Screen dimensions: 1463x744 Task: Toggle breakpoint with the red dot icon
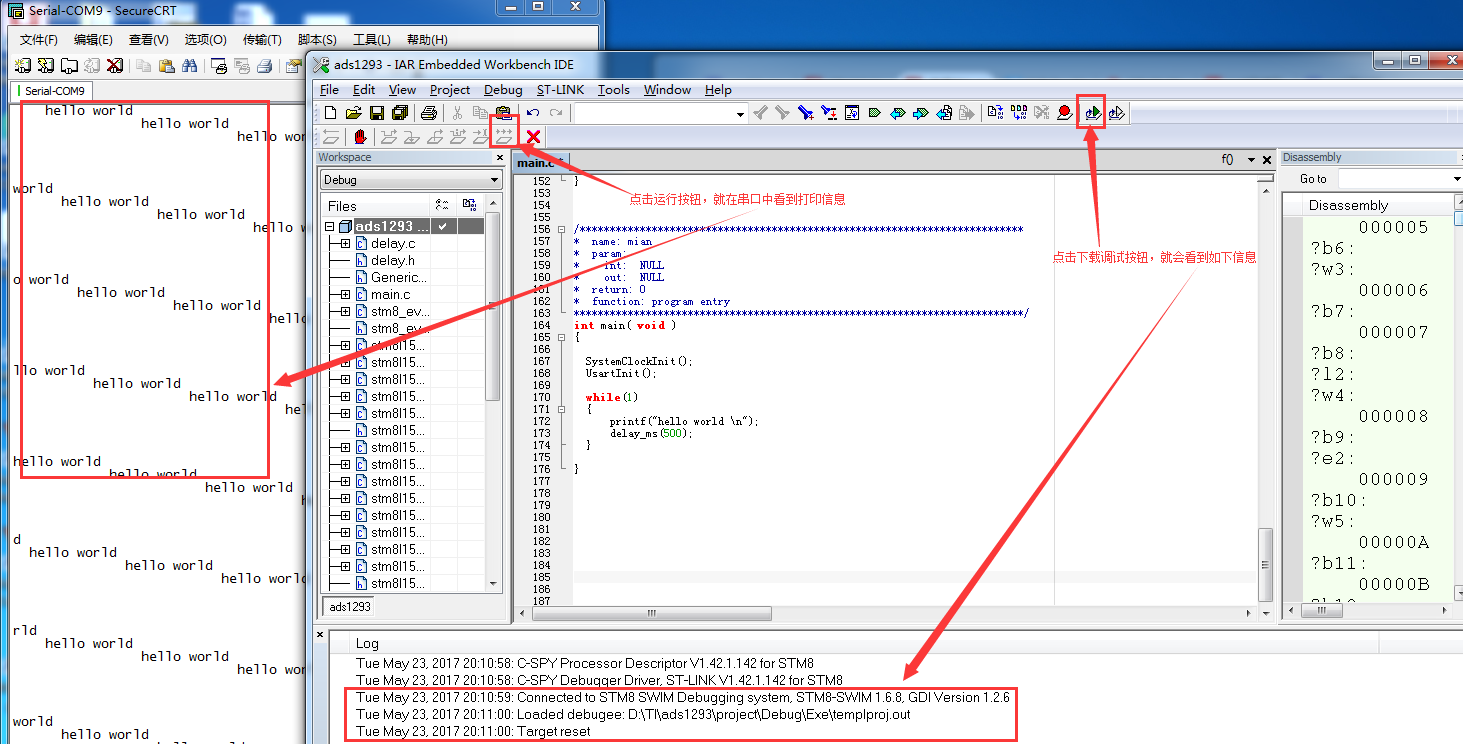pyautogui.click(x=1065, y=113)
